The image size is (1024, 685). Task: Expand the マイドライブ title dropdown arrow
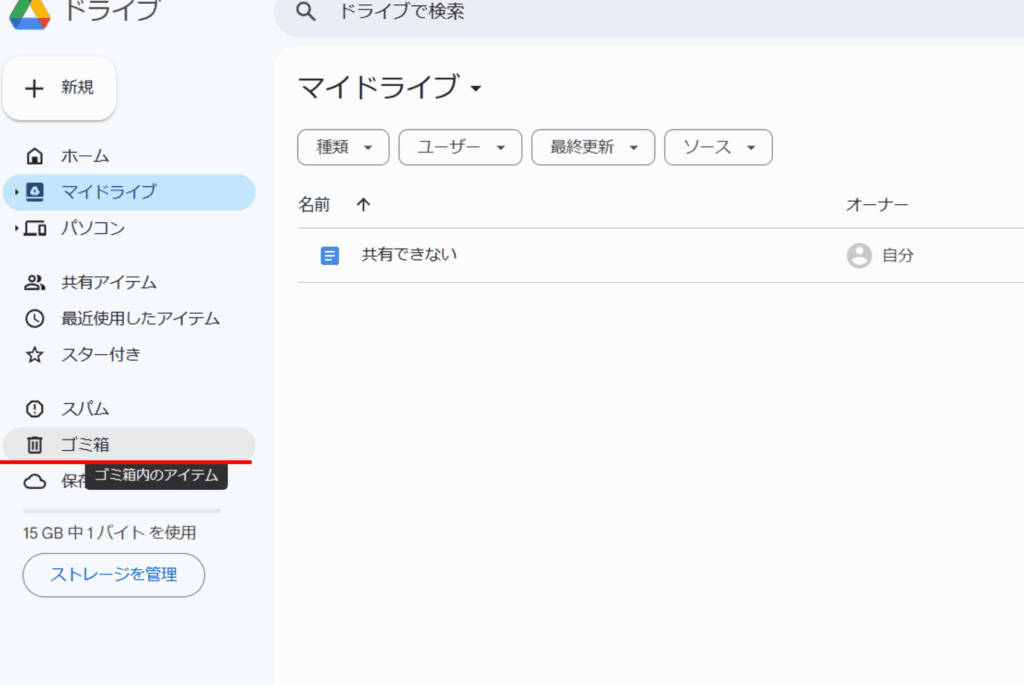[476, 89]
